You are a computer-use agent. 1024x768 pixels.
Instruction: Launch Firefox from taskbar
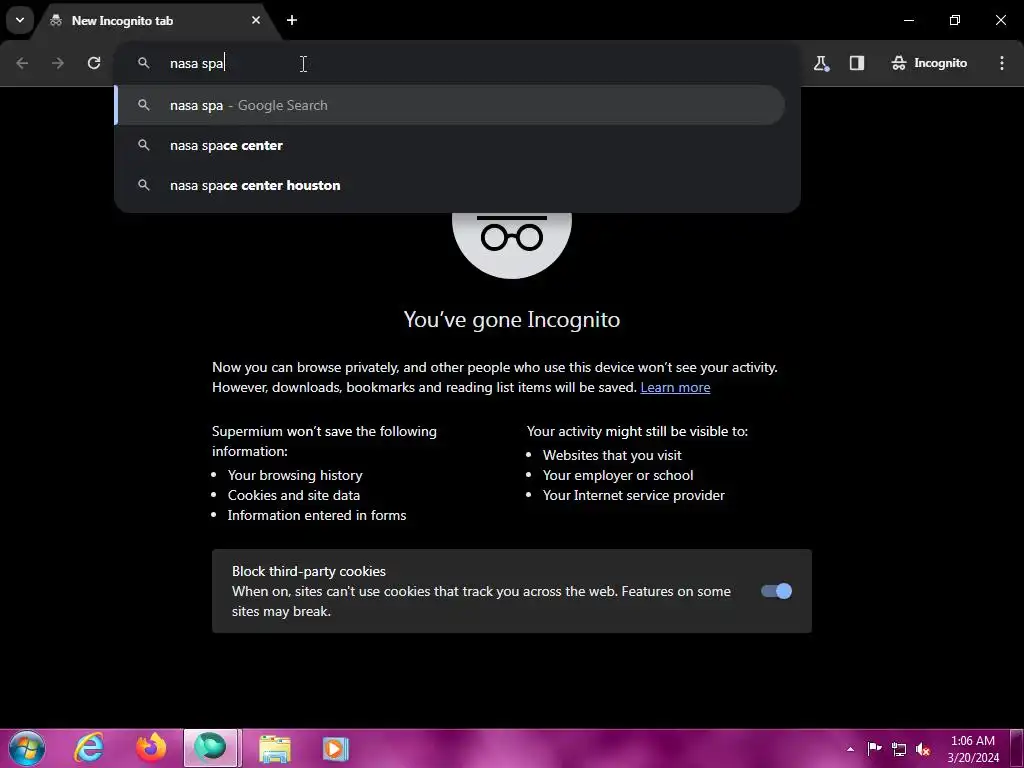point(151,748)
